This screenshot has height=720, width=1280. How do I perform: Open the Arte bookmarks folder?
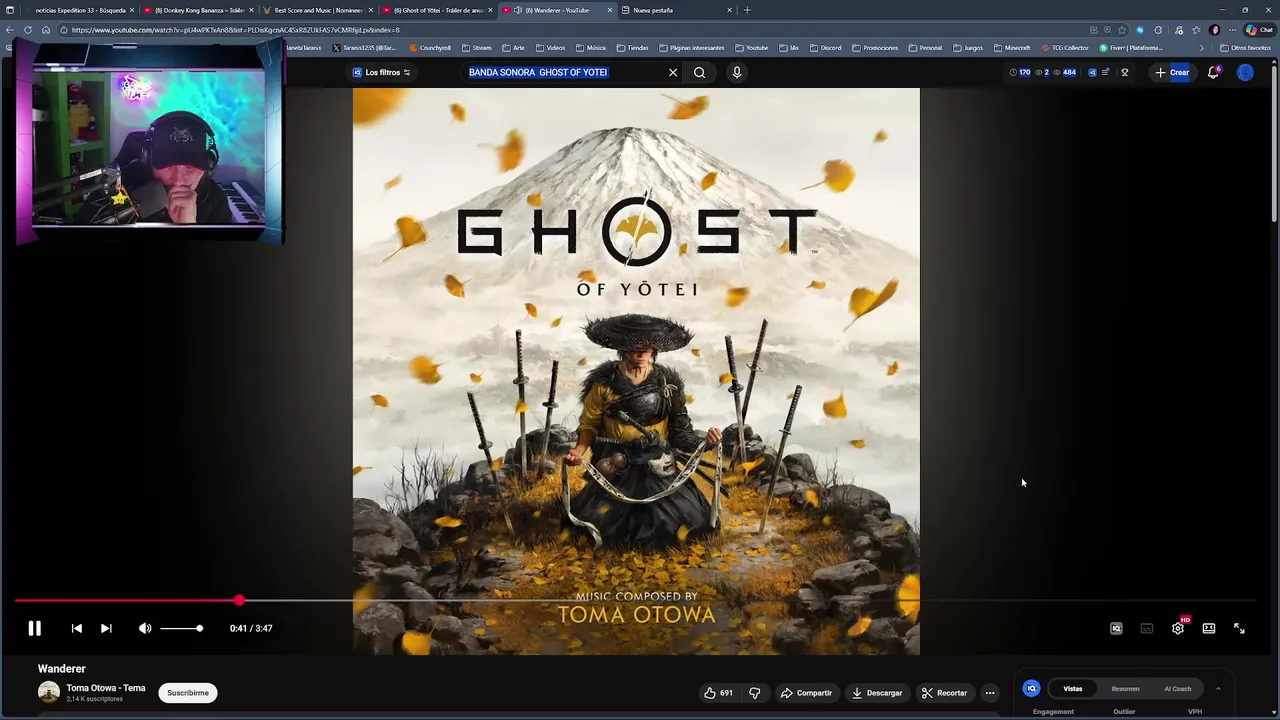(x=514, y=48)
